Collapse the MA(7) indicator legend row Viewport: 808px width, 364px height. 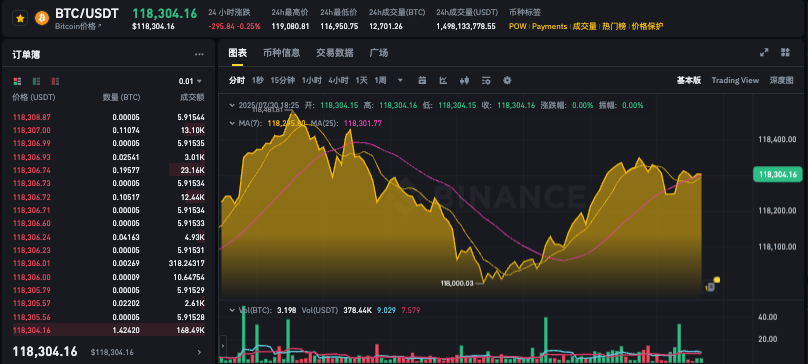coord(232,123)
